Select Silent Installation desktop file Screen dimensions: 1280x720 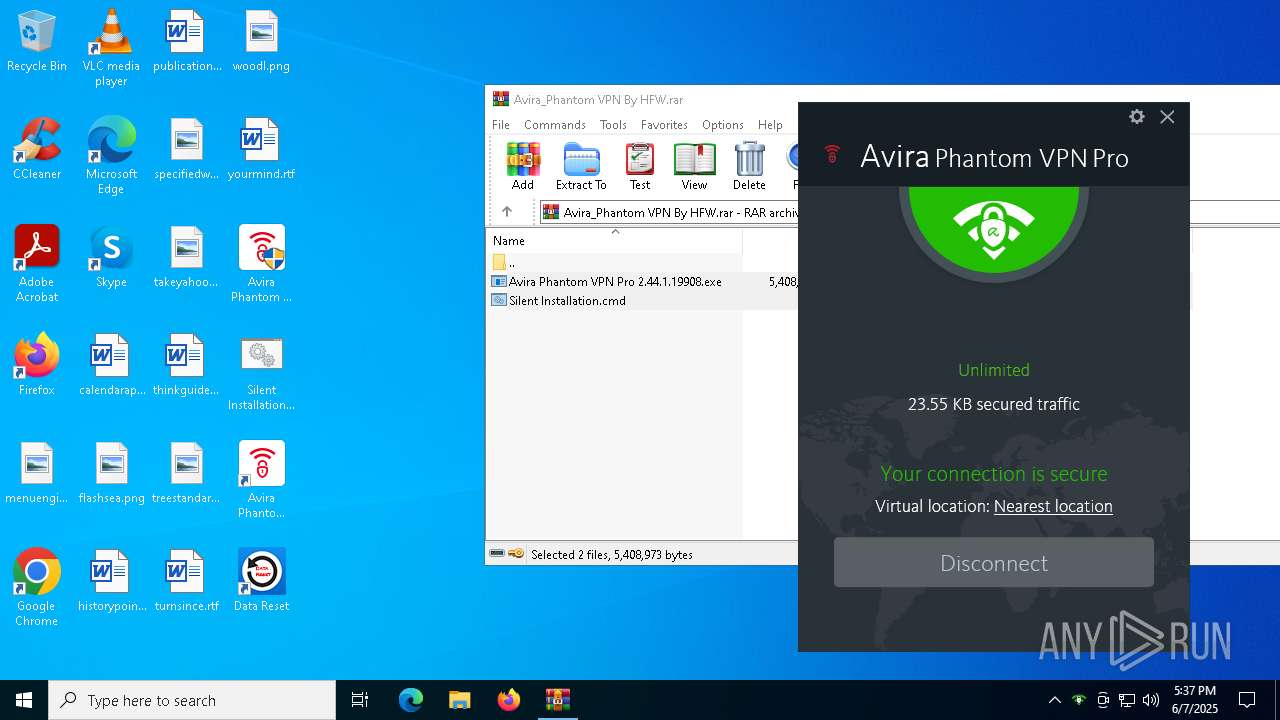(261, 372)
